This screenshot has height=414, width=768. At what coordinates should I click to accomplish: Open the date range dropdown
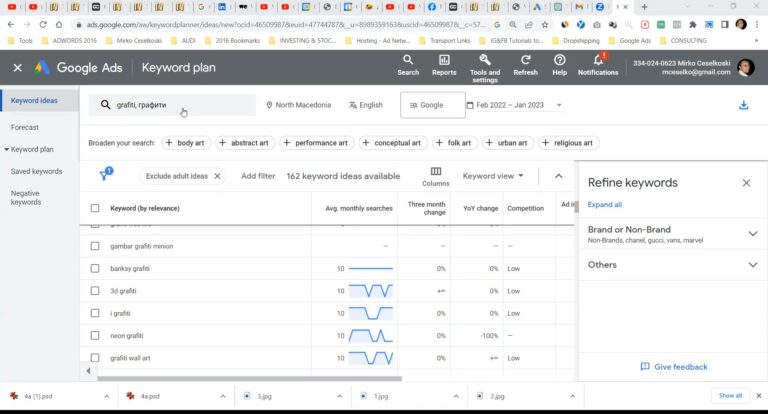(514, 105)
